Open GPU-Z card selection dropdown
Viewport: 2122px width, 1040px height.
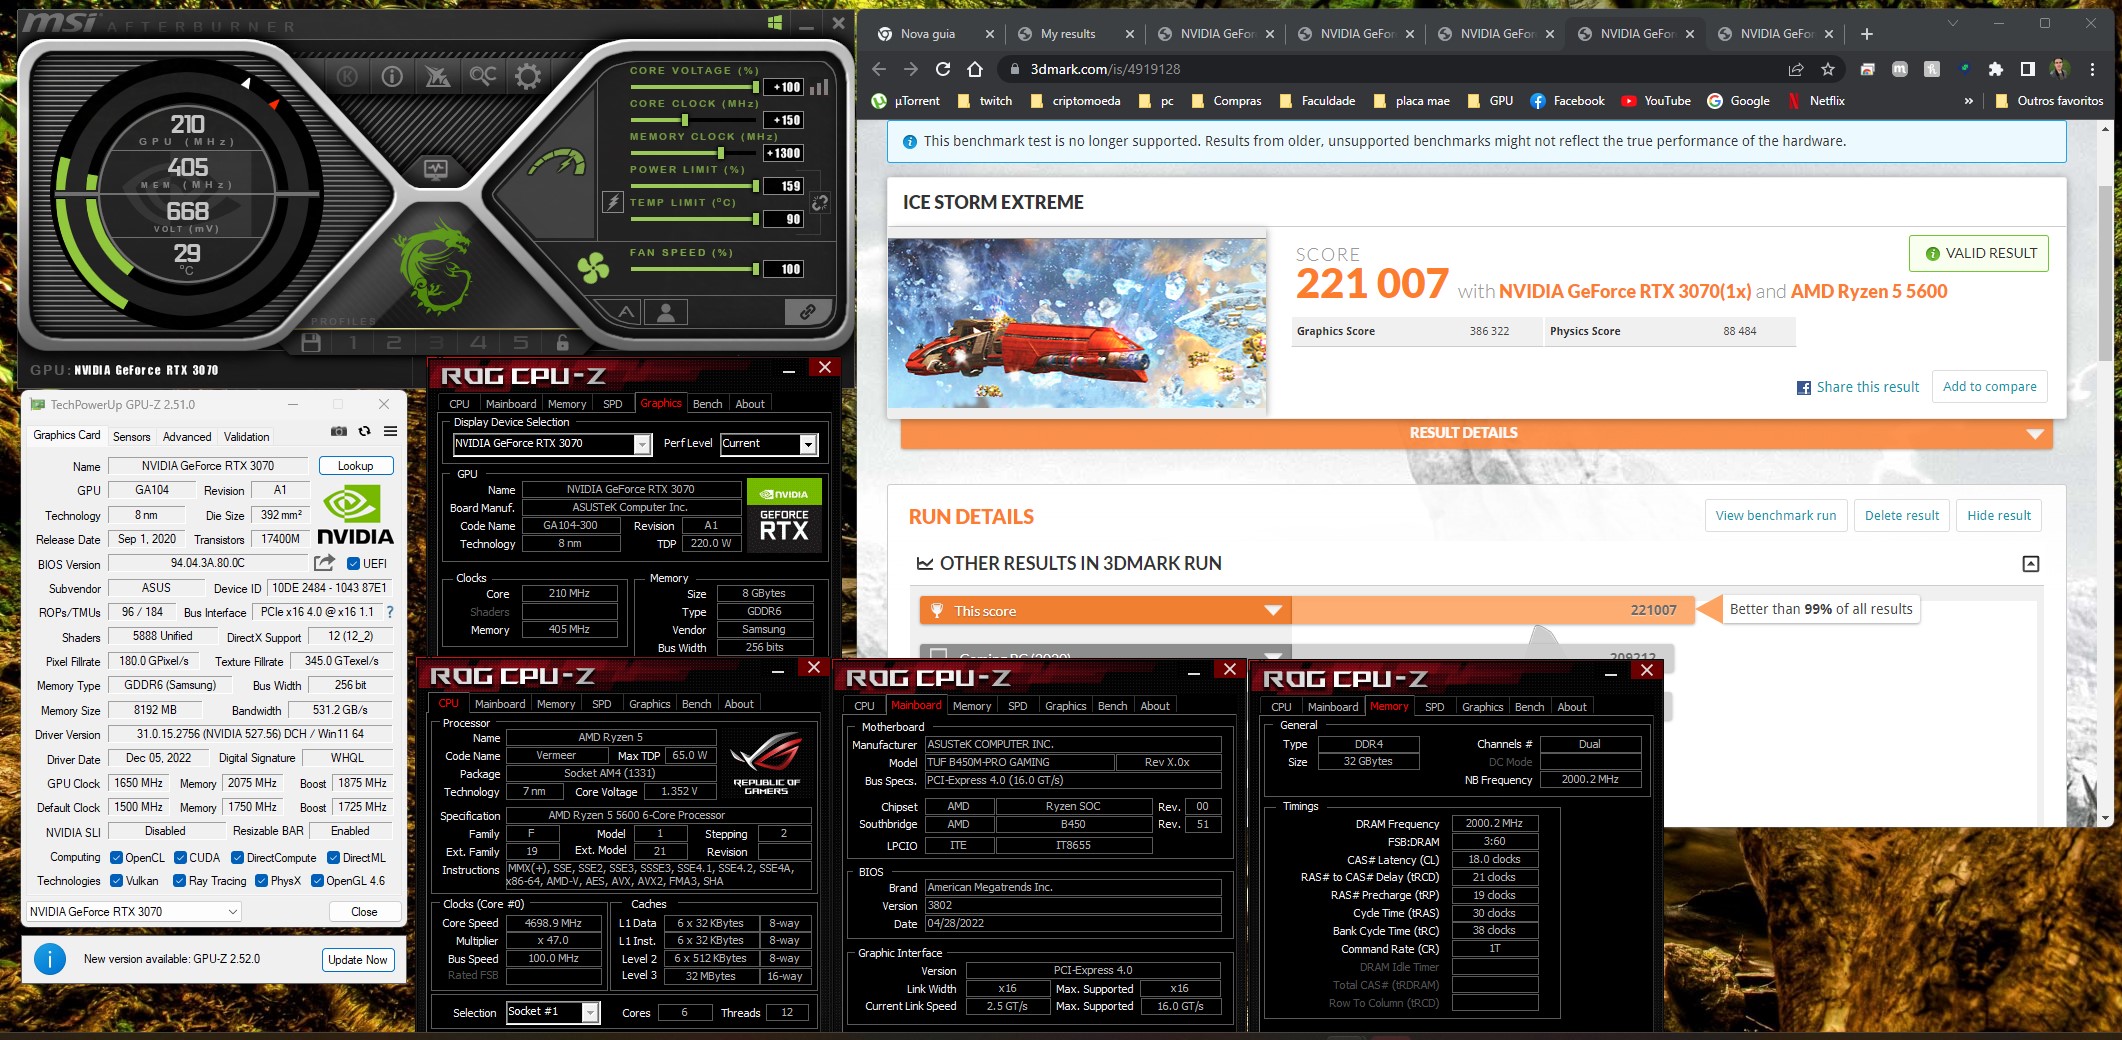click(133, 911)
